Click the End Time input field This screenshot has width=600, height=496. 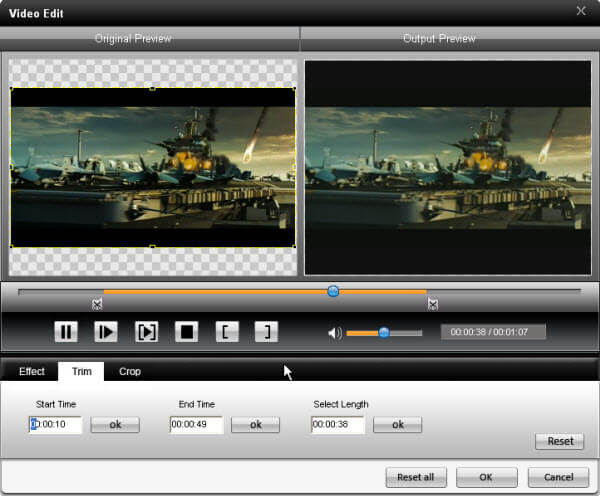click(197, 424)
